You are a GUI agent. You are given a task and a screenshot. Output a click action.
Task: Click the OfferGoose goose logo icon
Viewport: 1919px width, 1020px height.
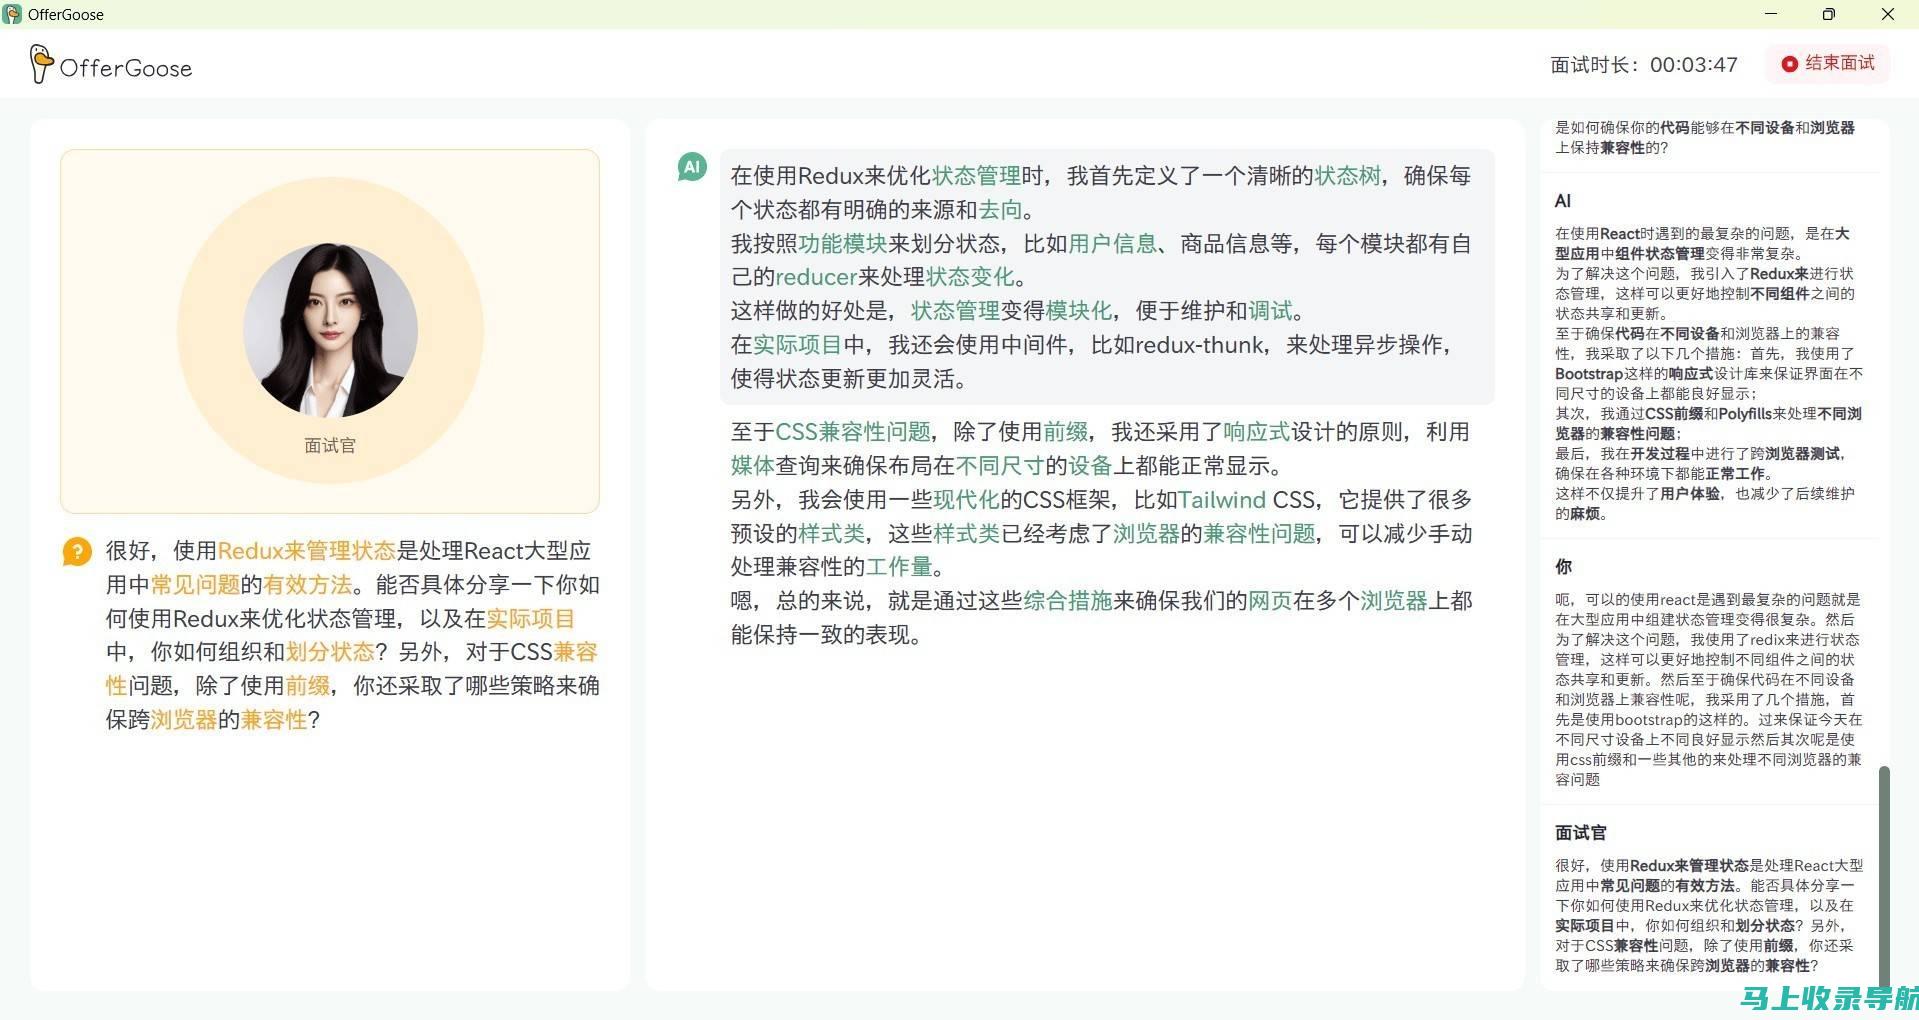[40, 64]
